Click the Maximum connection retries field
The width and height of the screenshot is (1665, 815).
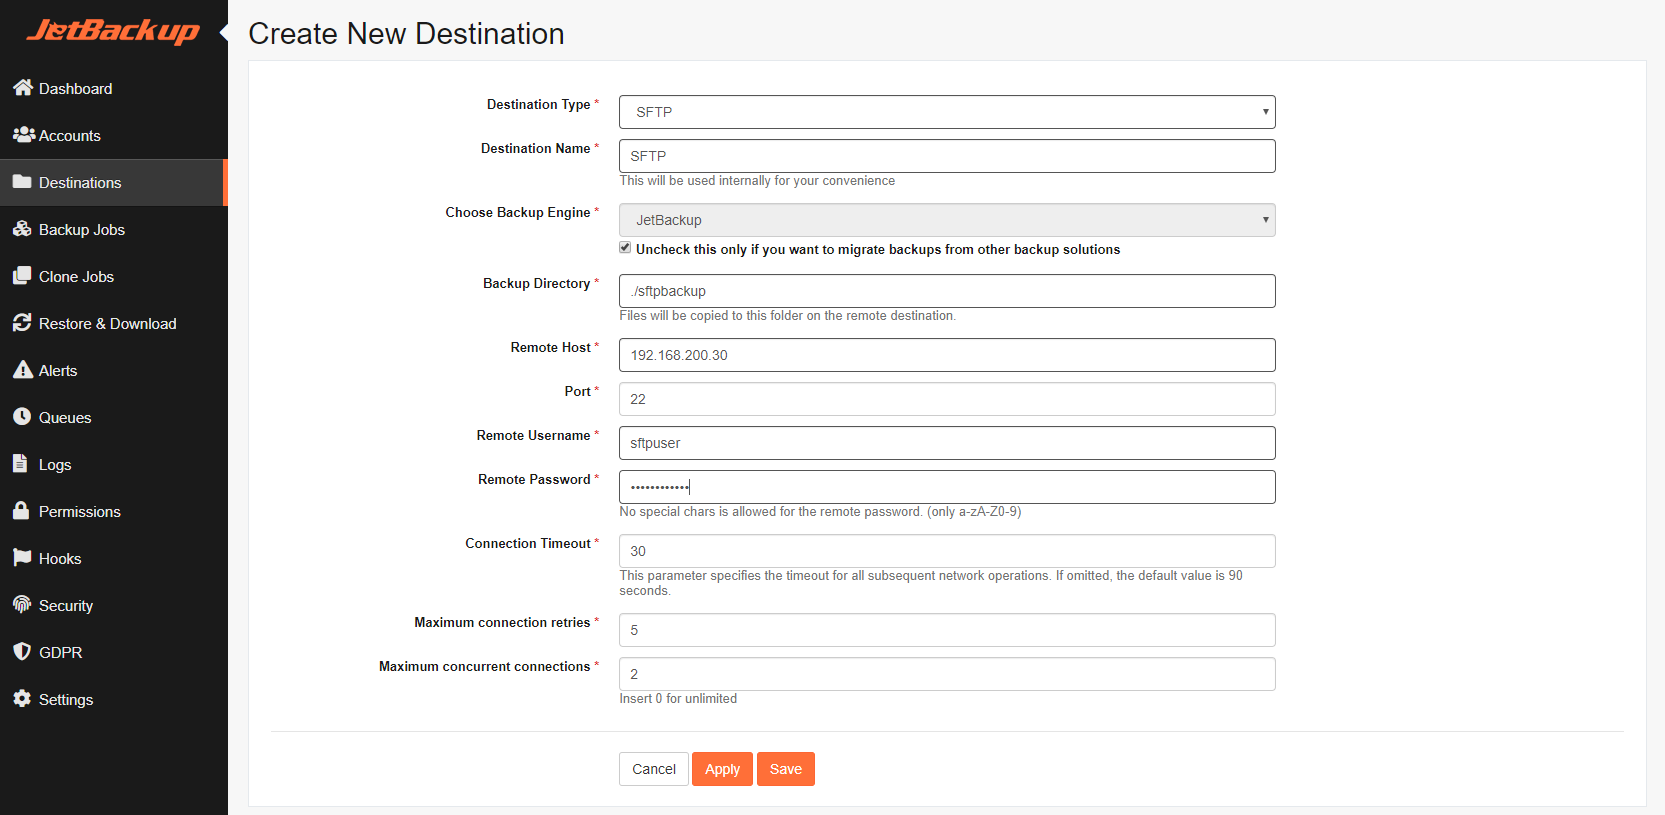tap(947, 630)
